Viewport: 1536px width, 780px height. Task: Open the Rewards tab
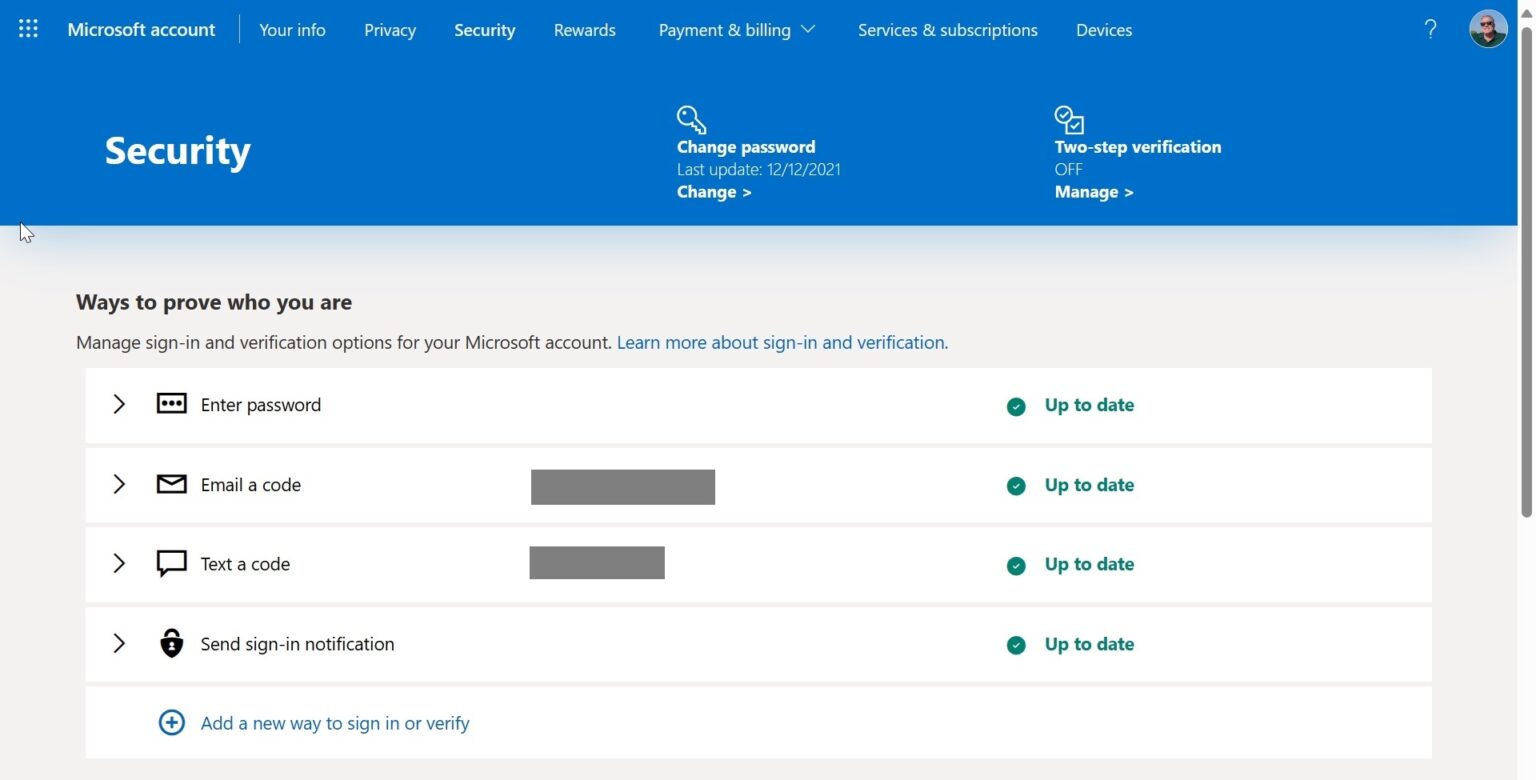tap(585, 30)
